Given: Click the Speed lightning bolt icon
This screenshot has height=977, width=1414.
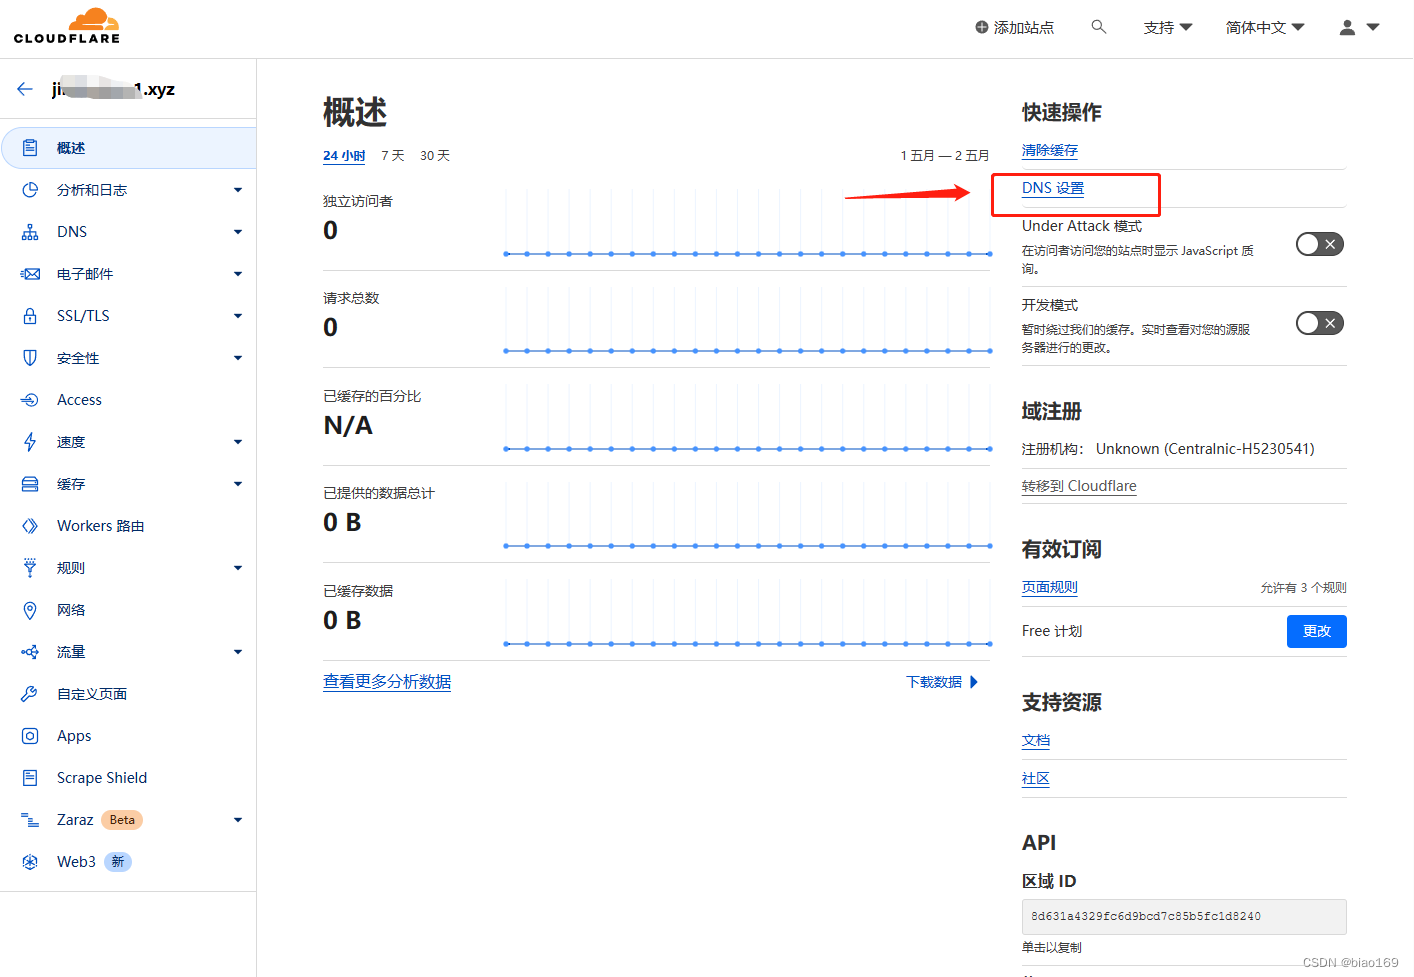Looking at the screenshot, I should [x=30, y=442].
